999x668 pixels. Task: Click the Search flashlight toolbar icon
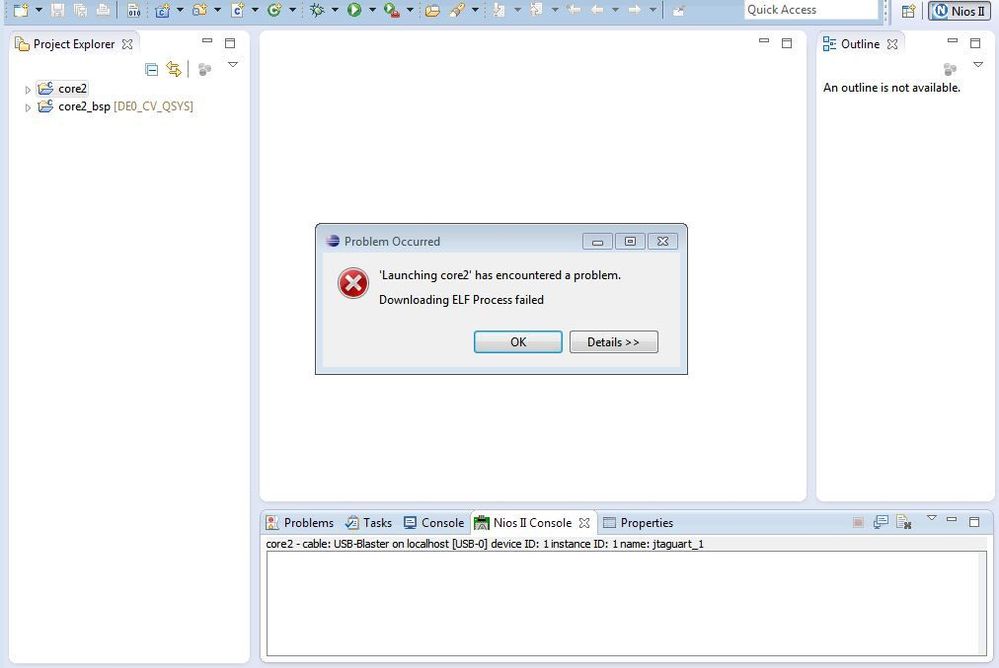point(457,10)
